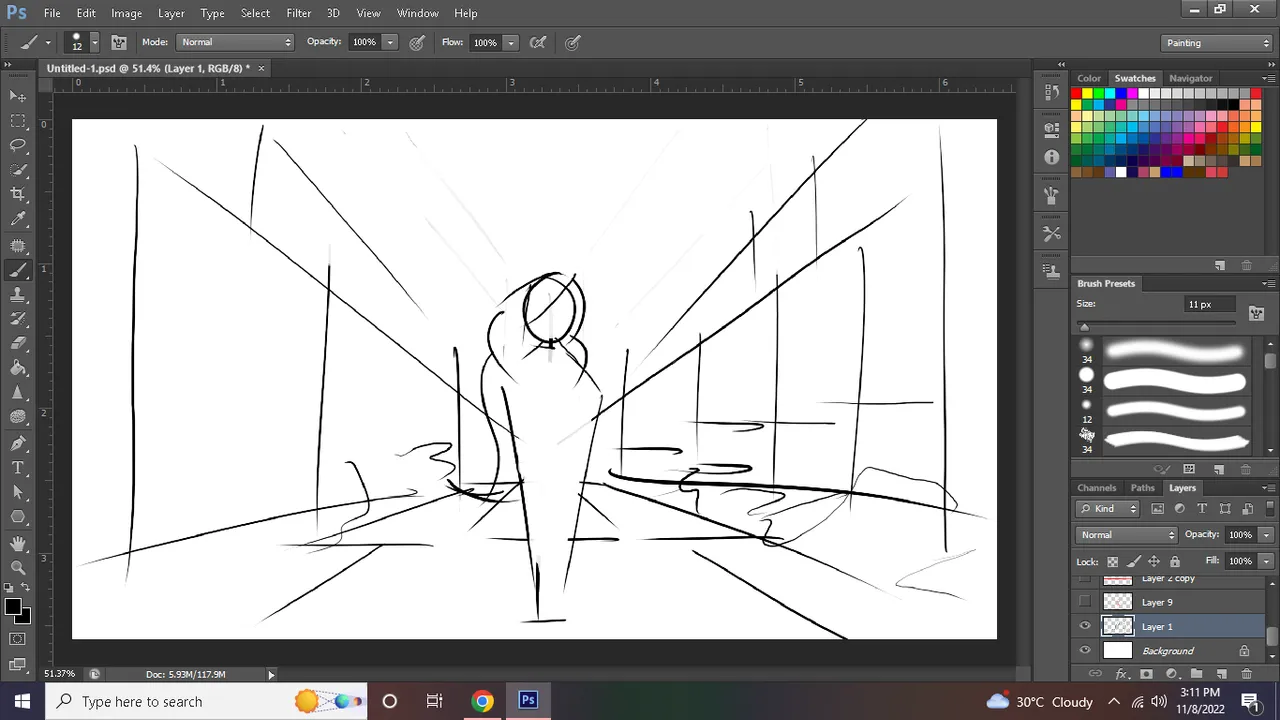Select the red swatch in Swatches
1280x720 pixels.
1076,94
